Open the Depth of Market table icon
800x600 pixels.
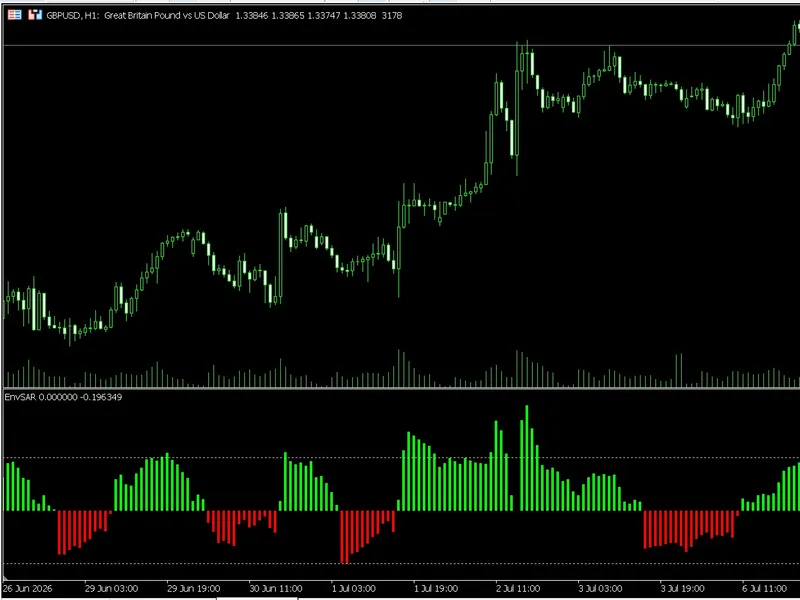point(14,15)
